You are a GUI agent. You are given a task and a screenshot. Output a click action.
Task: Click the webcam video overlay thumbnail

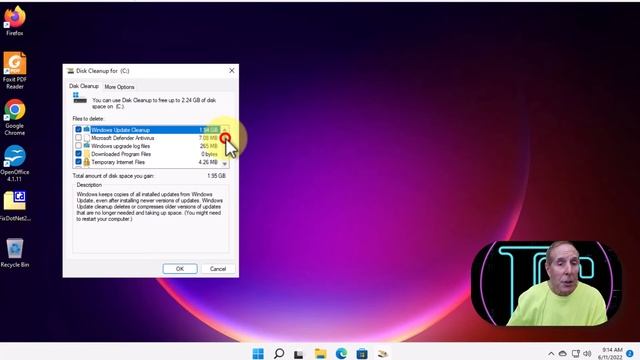546,283
